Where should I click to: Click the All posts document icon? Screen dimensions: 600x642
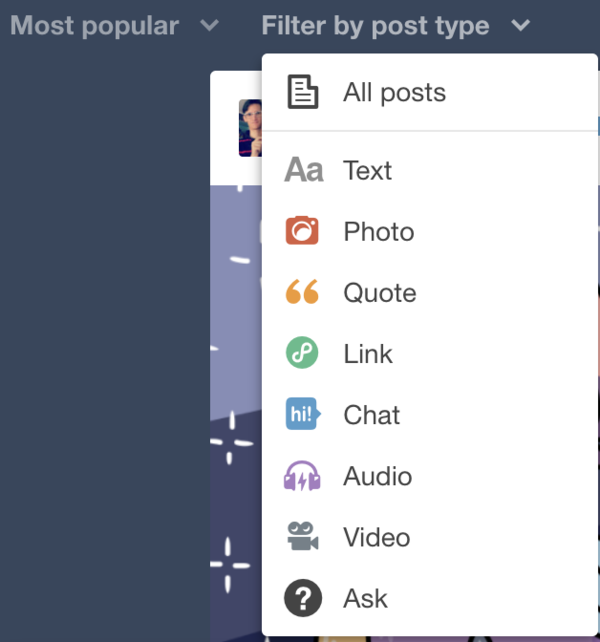click(303, 92)
